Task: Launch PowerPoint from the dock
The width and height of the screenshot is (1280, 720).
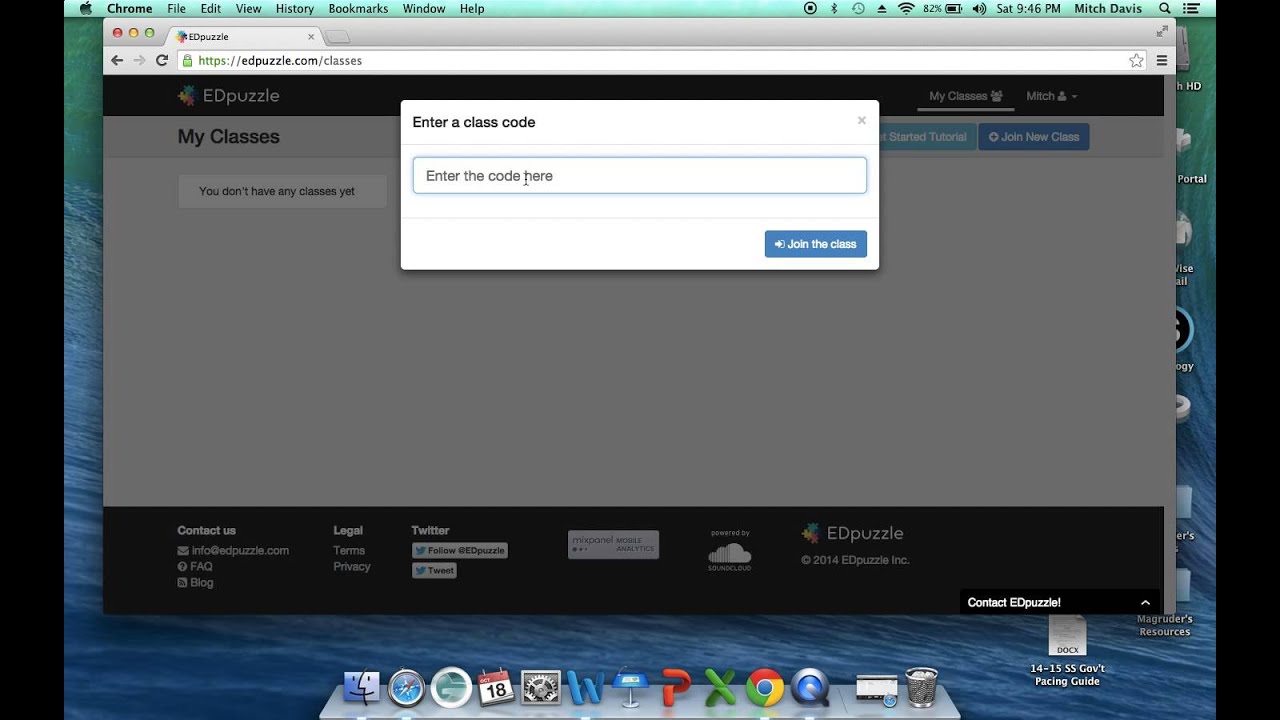Action: [x=676, y=687]
